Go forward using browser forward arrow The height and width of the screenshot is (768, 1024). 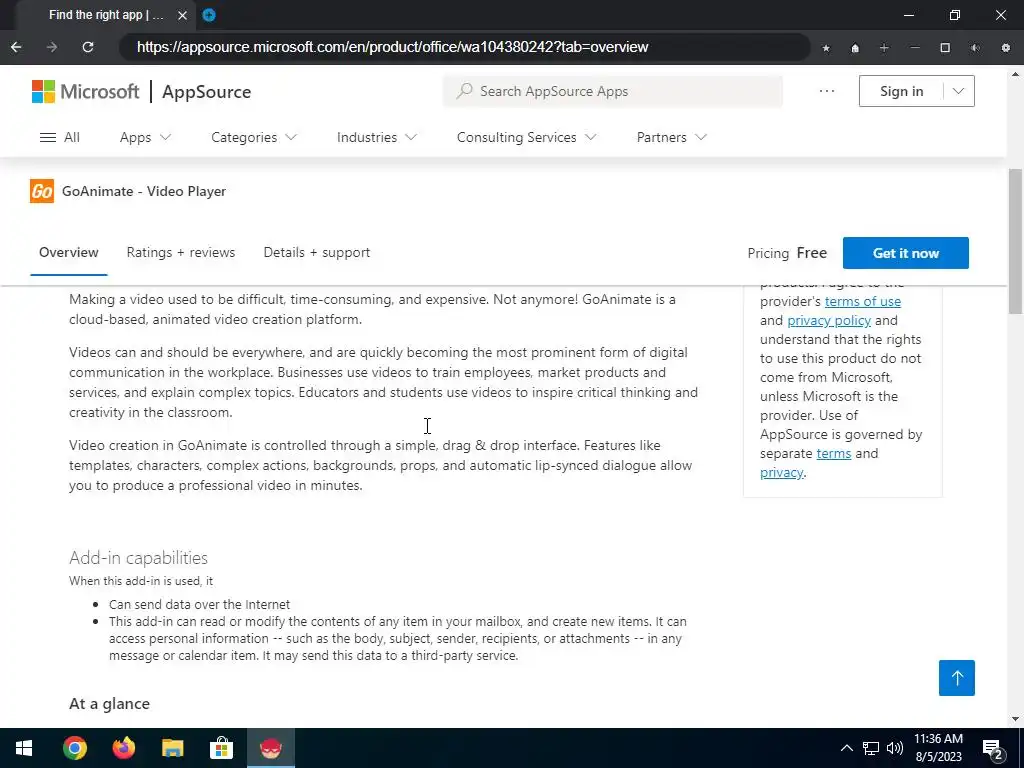click(x=52, y=47)
